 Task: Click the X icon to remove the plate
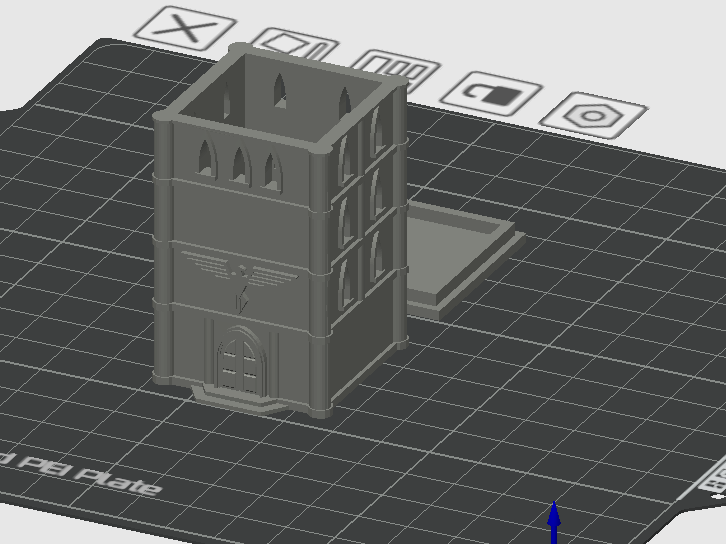pyautogui.click(x=185, y=28)
